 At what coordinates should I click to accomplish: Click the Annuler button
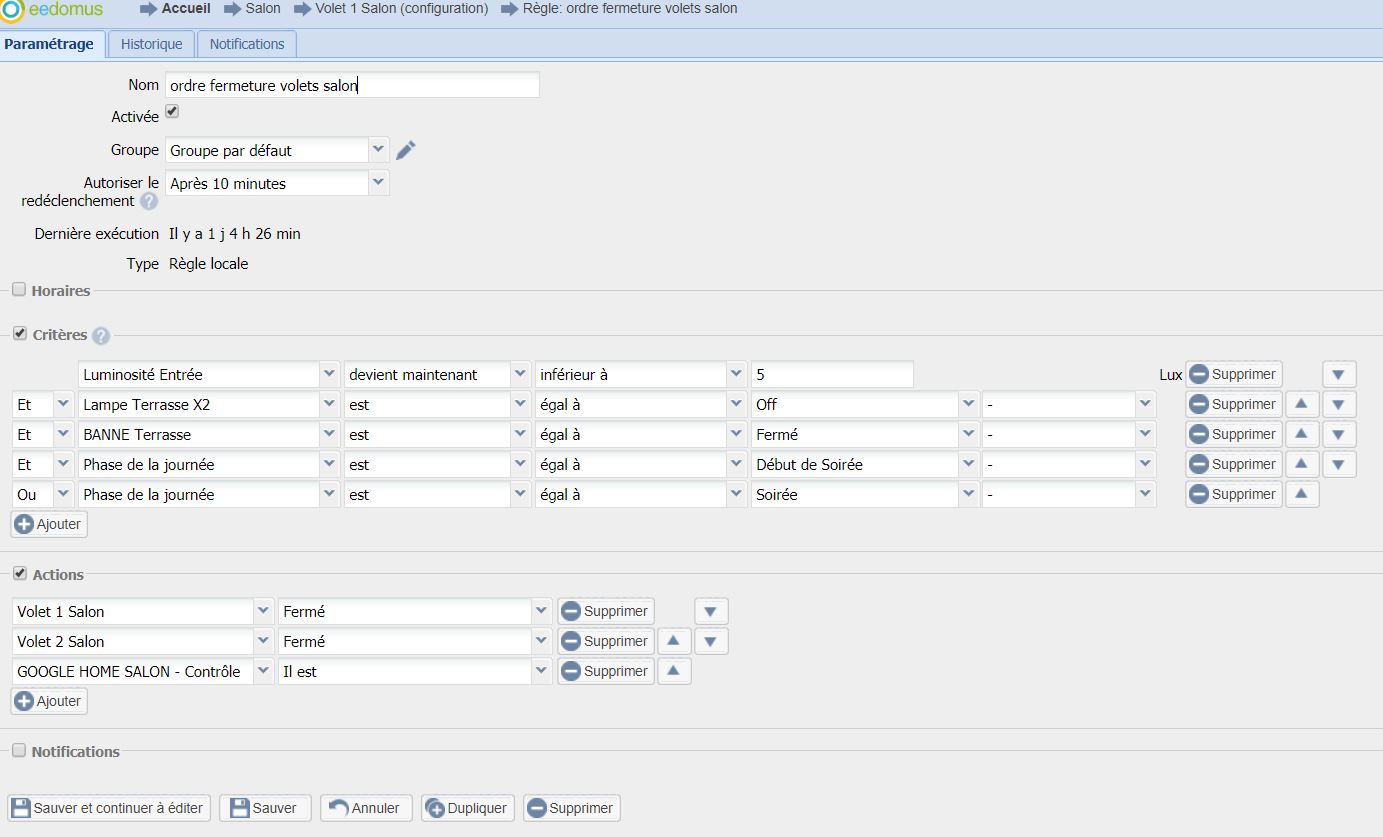point(367,808)
